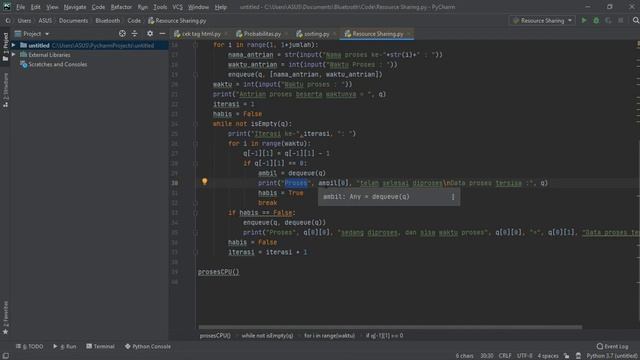Open the Tools menu
The width and height of the screenshot is (640, 360).
pyautogui.click(x=160, y=7)
